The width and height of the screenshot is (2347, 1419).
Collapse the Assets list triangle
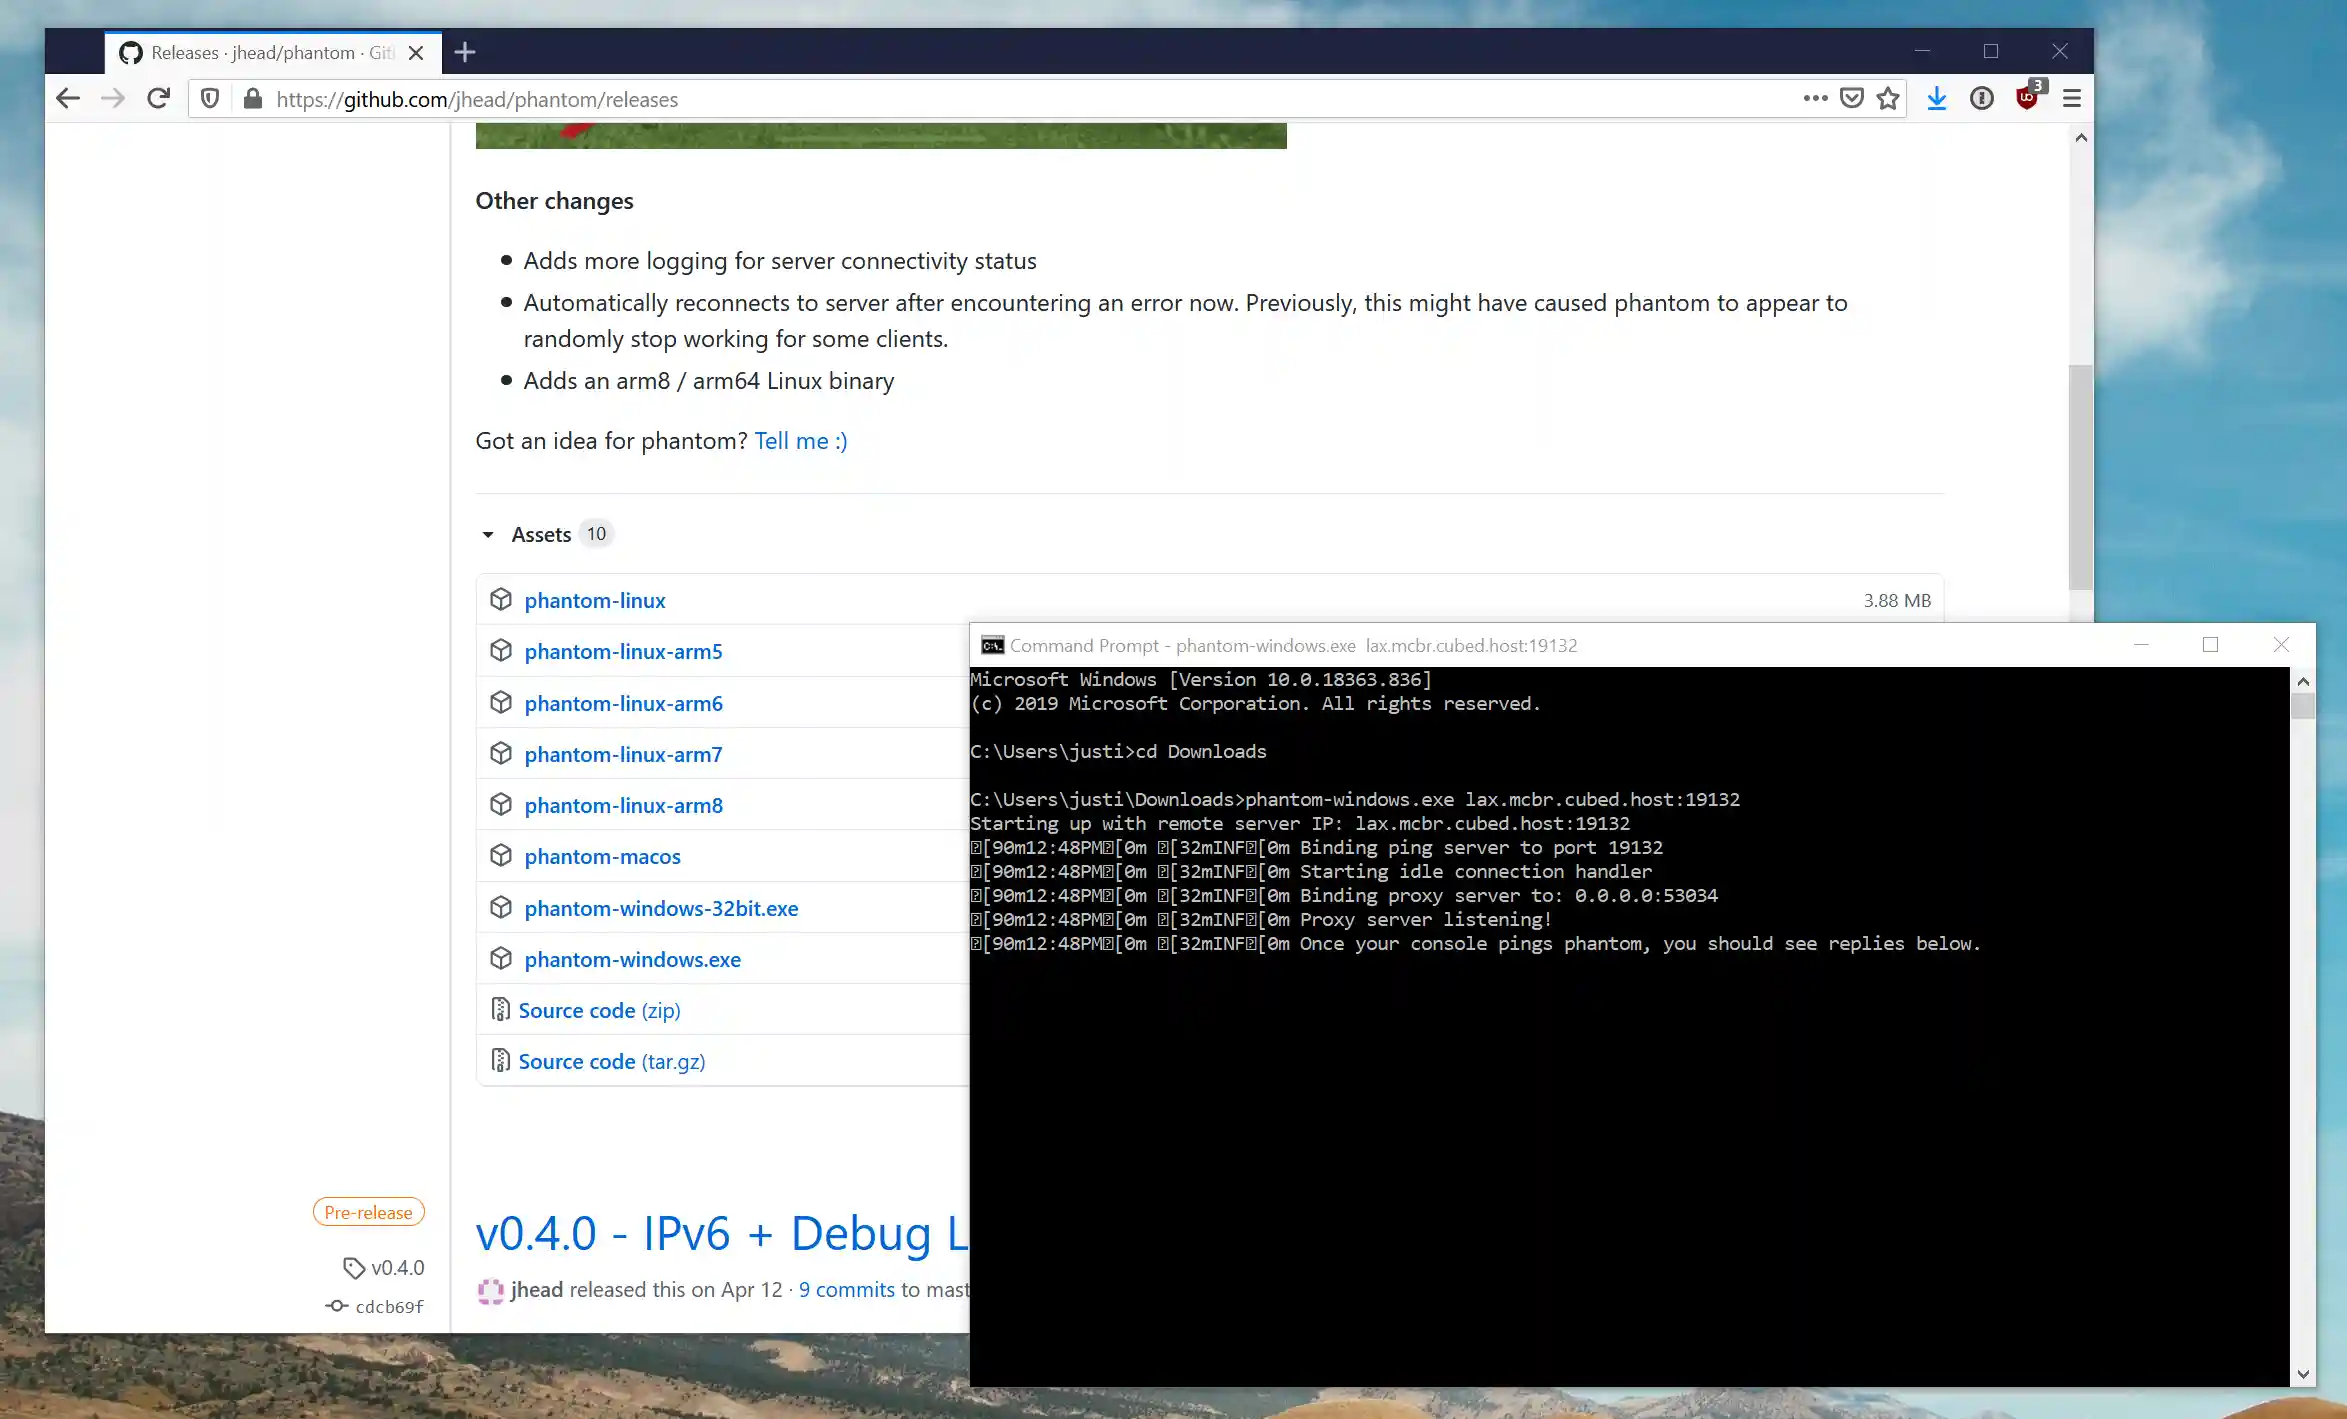pos(488,535)
